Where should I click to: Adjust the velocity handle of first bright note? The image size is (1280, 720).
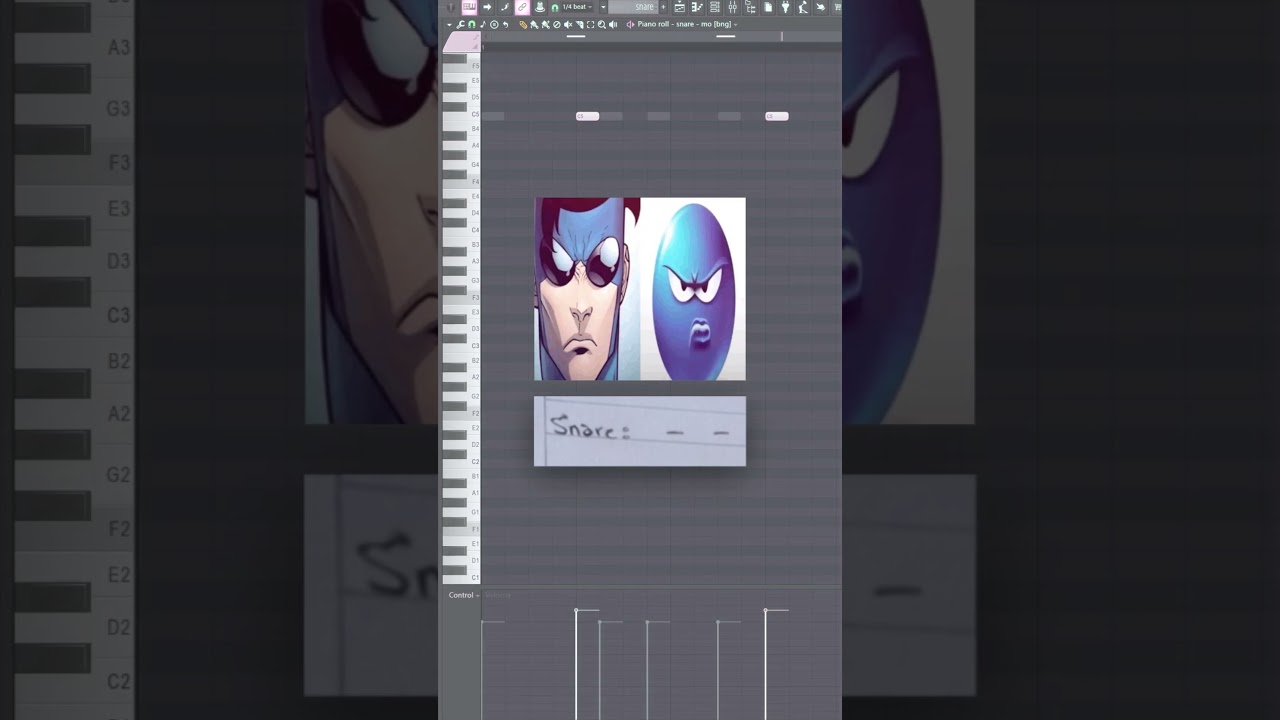click(x=576, y=610)
